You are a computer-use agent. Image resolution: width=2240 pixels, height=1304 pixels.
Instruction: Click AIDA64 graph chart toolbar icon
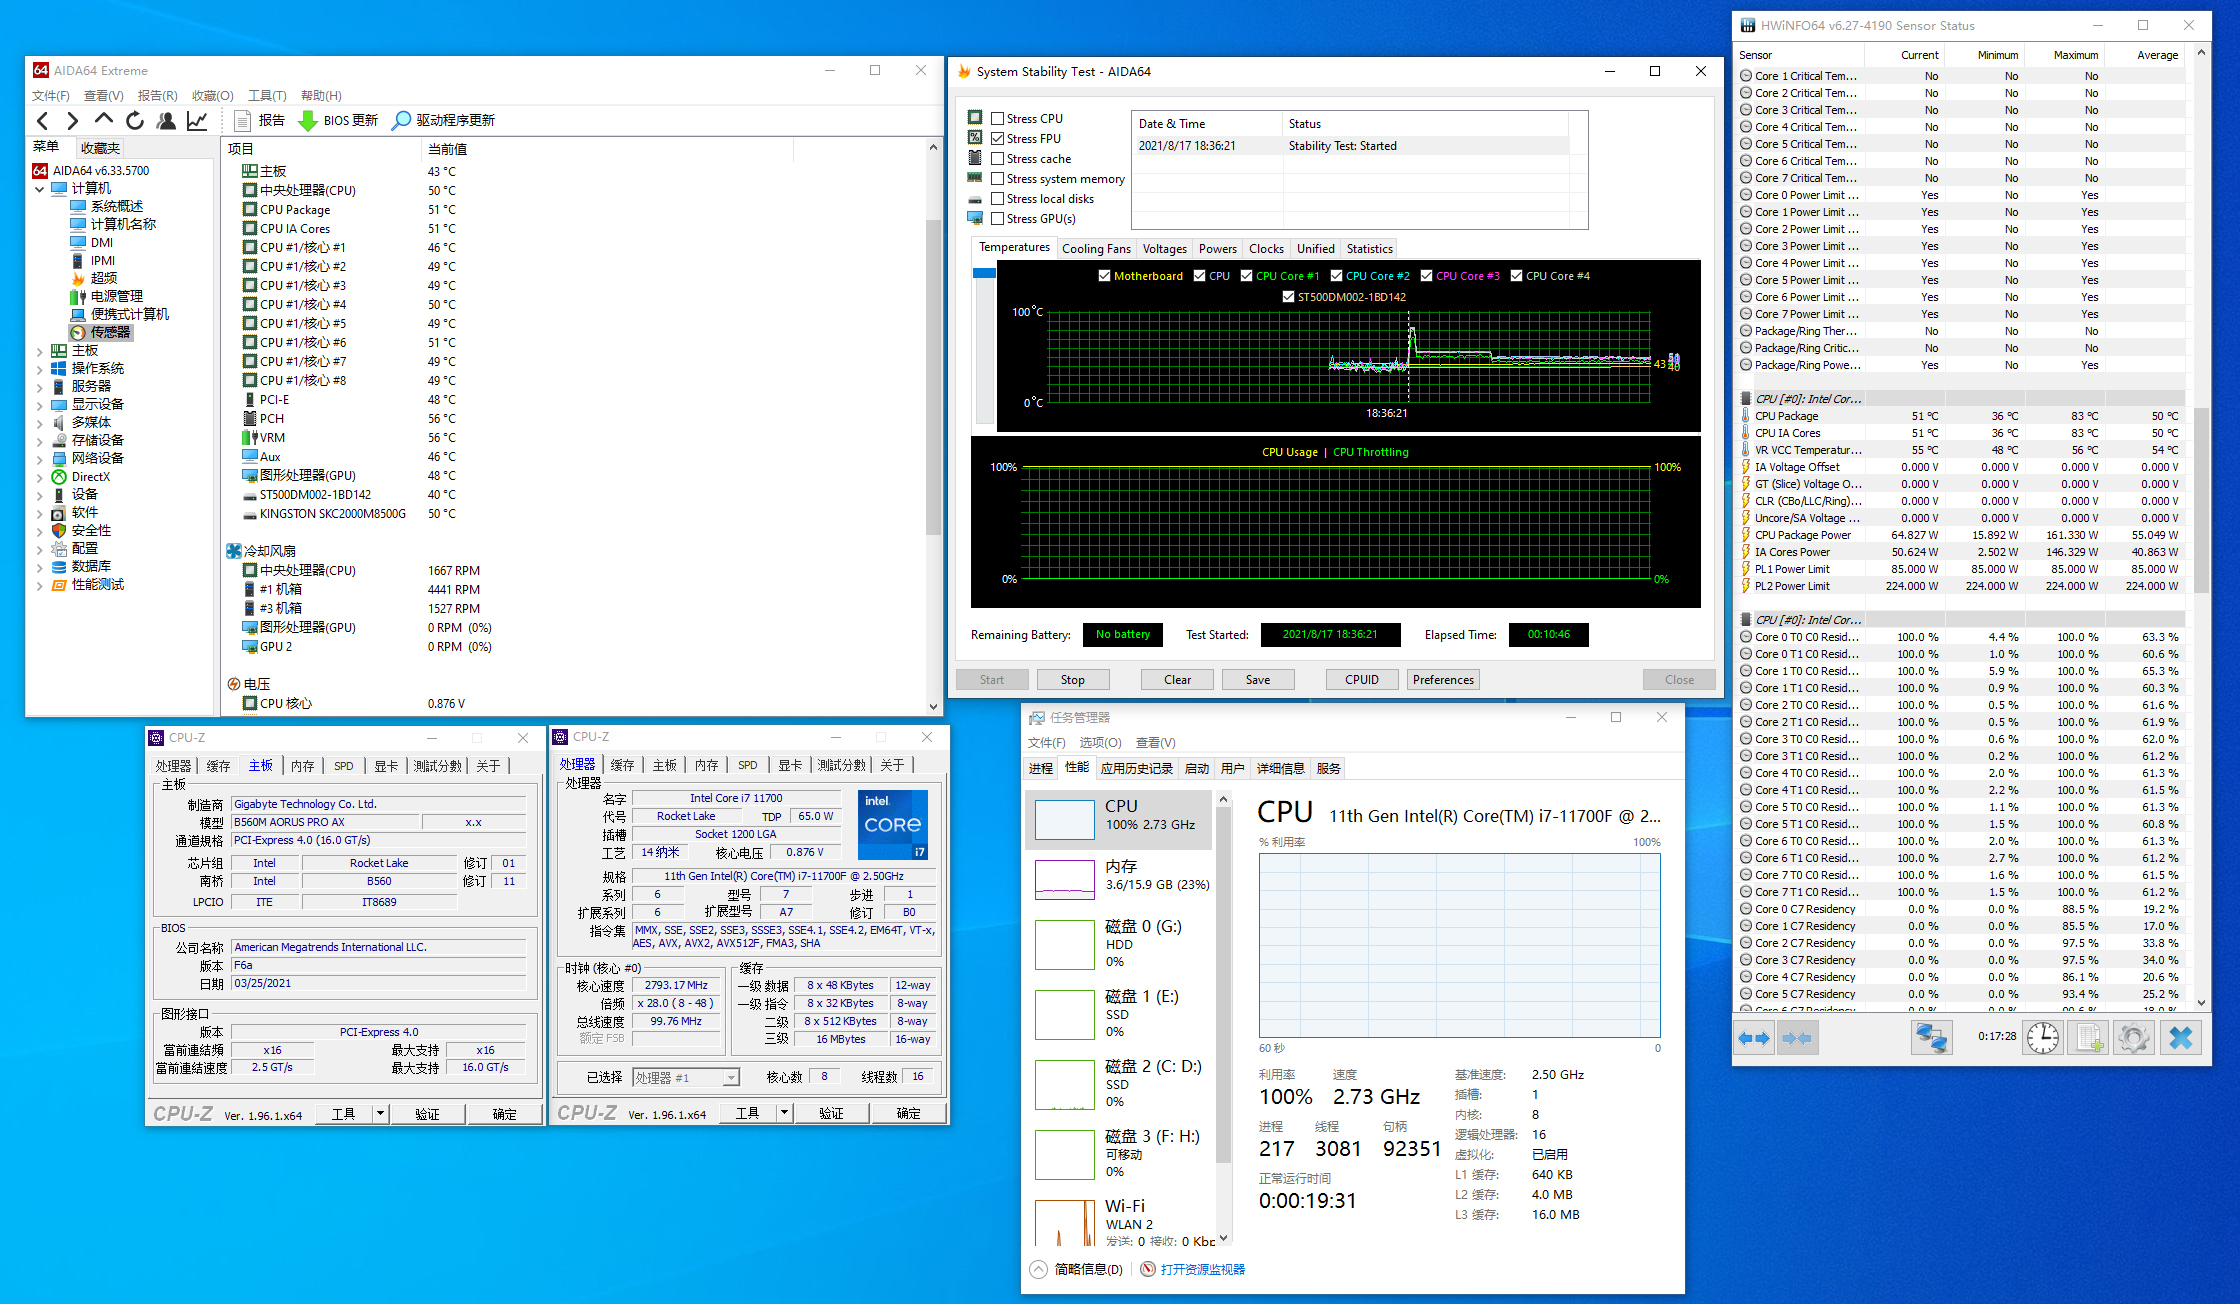[197, 121]
